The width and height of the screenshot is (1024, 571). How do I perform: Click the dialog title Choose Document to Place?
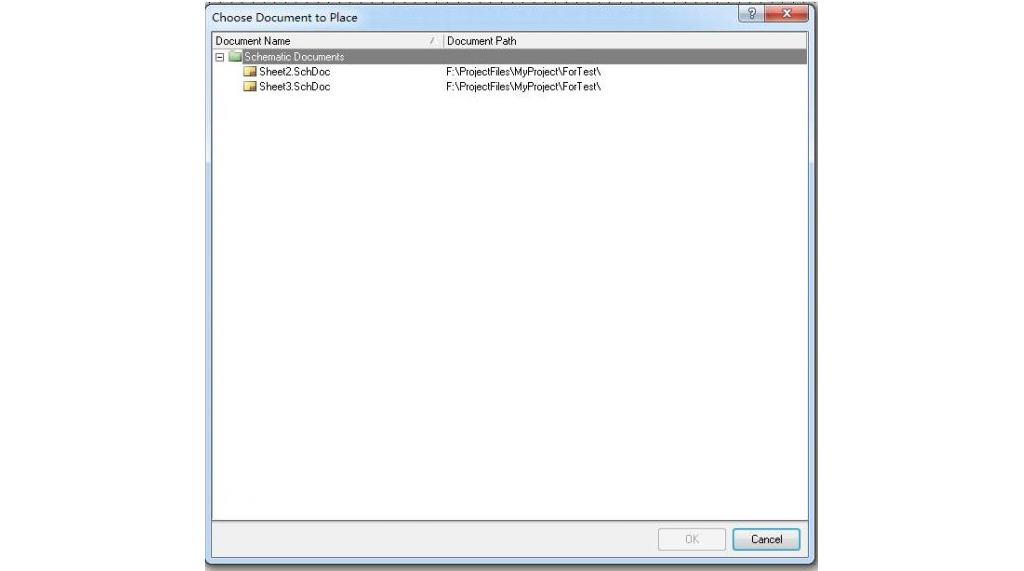click(x=285, y=18)
